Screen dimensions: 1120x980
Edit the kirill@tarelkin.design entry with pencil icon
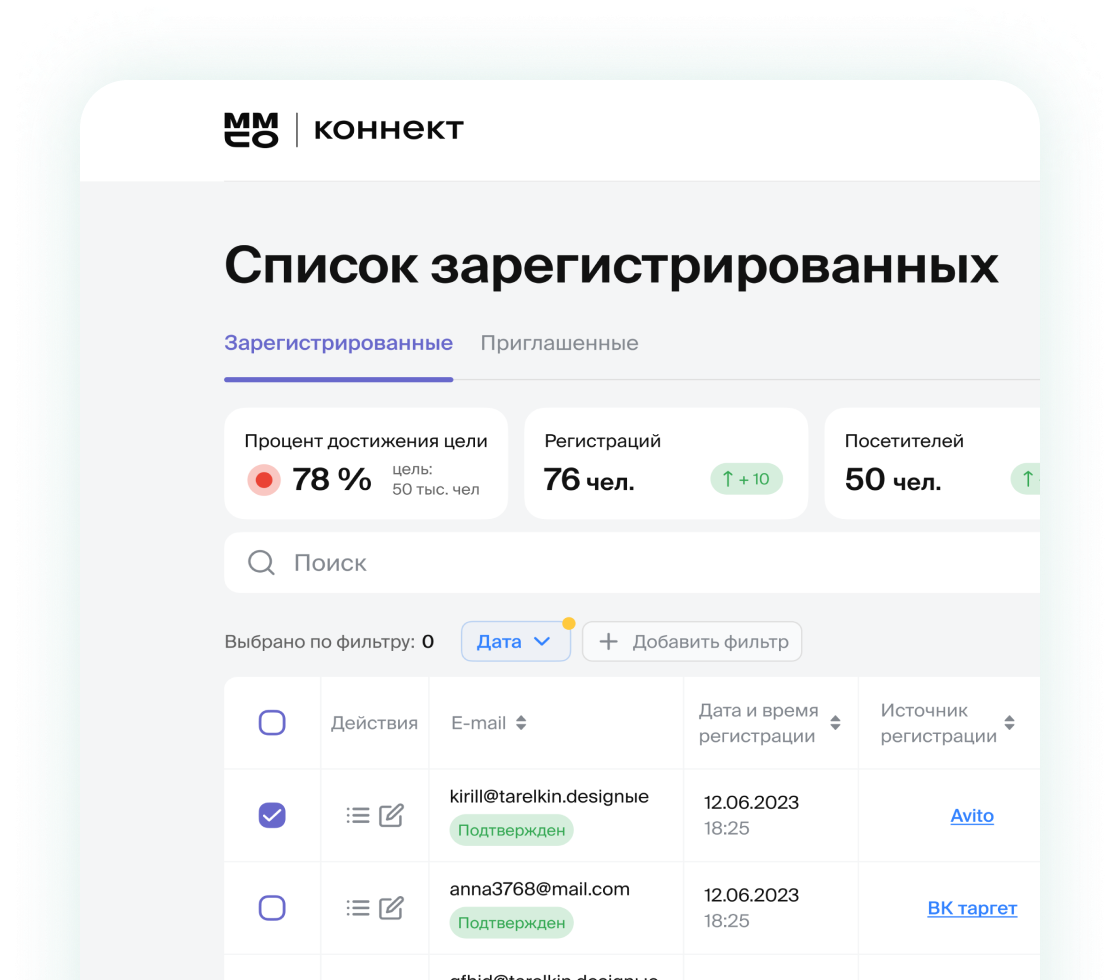coord(391,815)
